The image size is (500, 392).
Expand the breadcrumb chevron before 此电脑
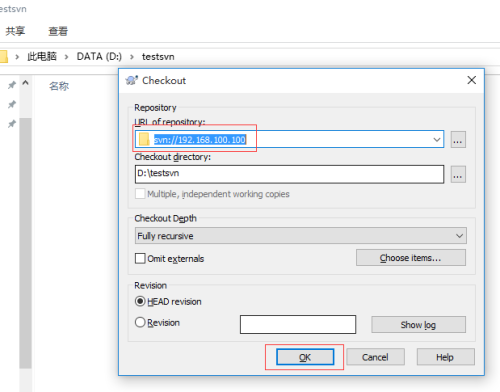click(x=17, y=57)
